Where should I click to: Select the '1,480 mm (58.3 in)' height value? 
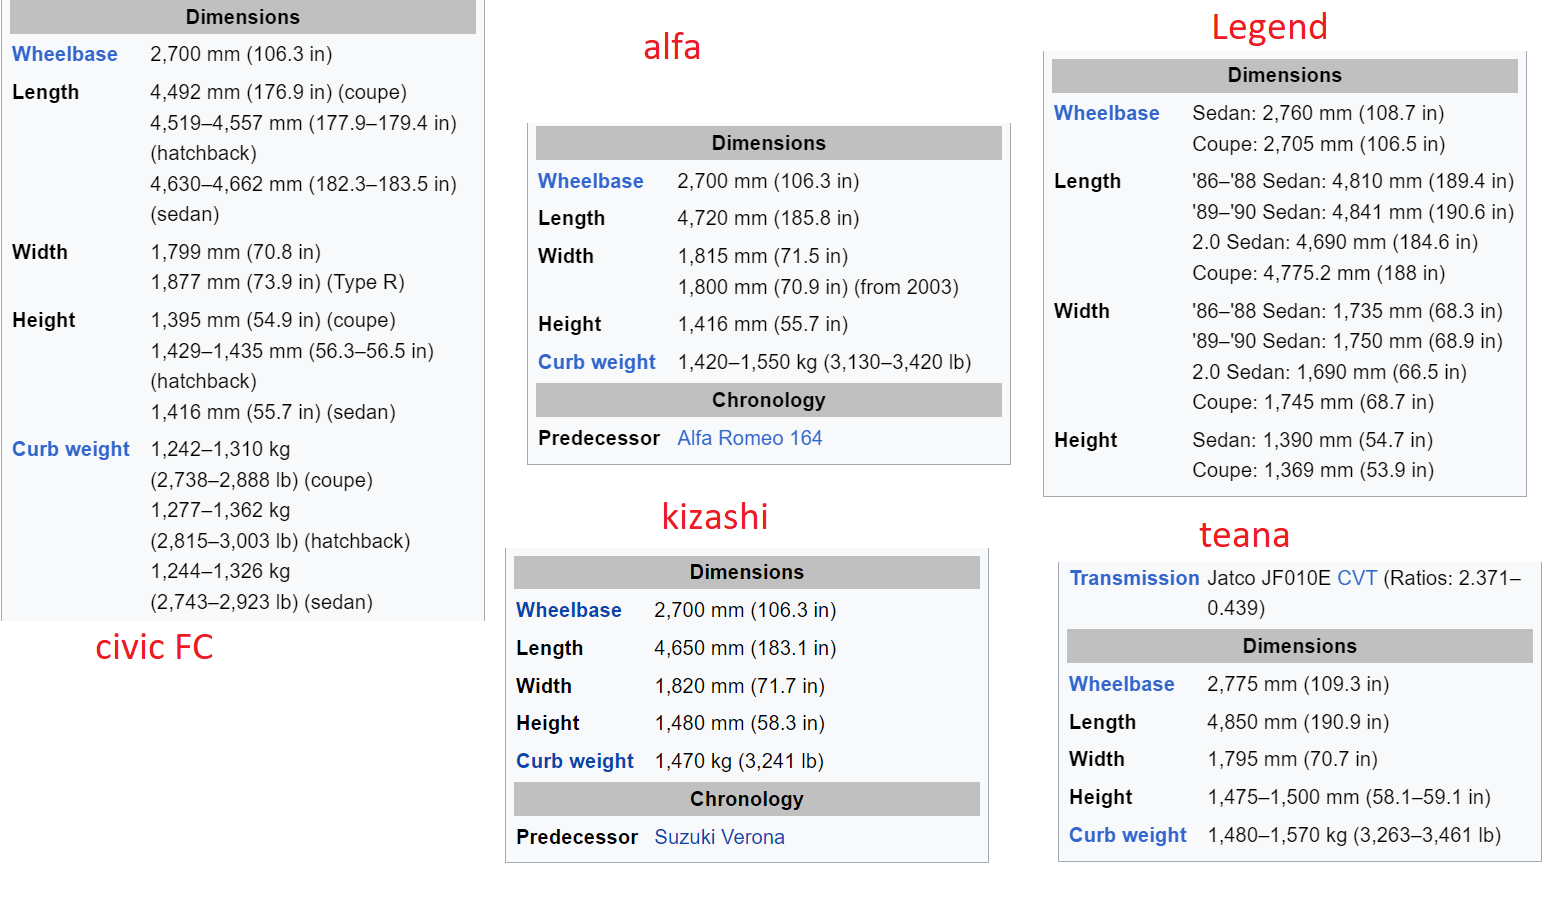740,723
